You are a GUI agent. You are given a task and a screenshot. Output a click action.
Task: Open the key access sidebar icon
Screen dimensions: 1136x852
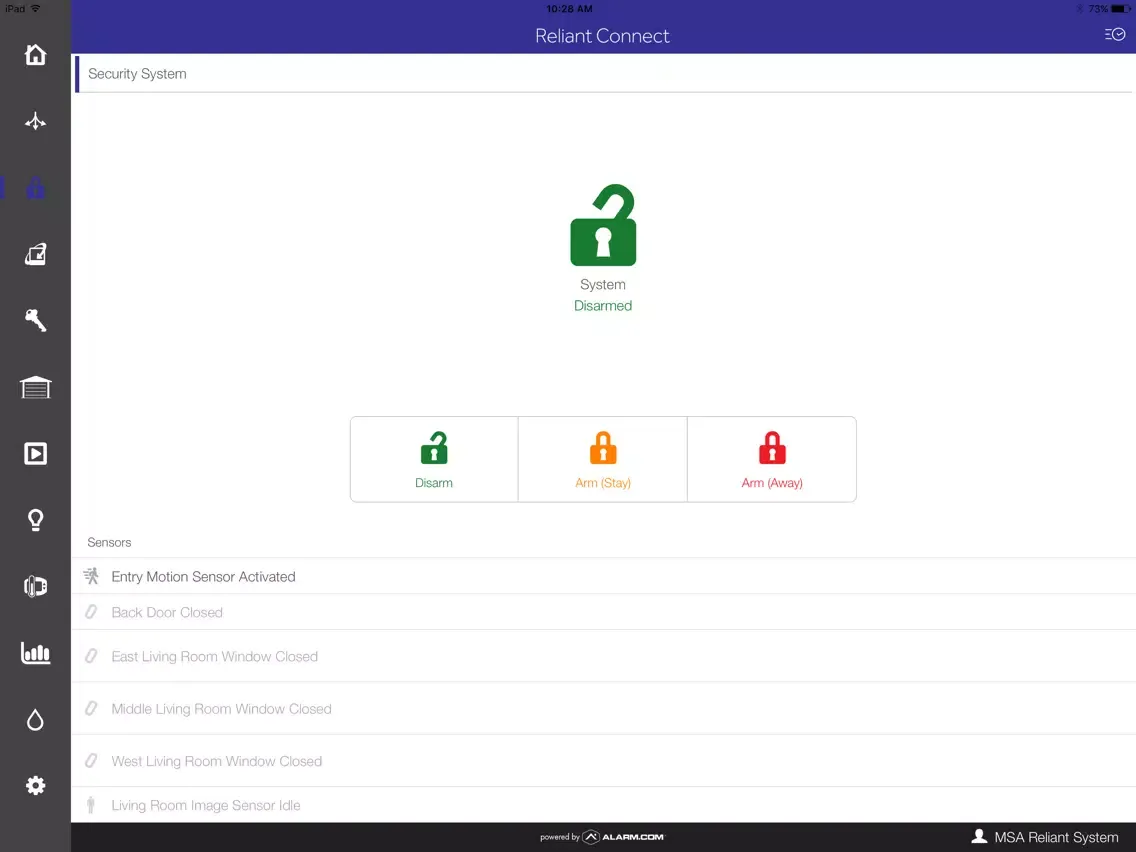(35, 320)
